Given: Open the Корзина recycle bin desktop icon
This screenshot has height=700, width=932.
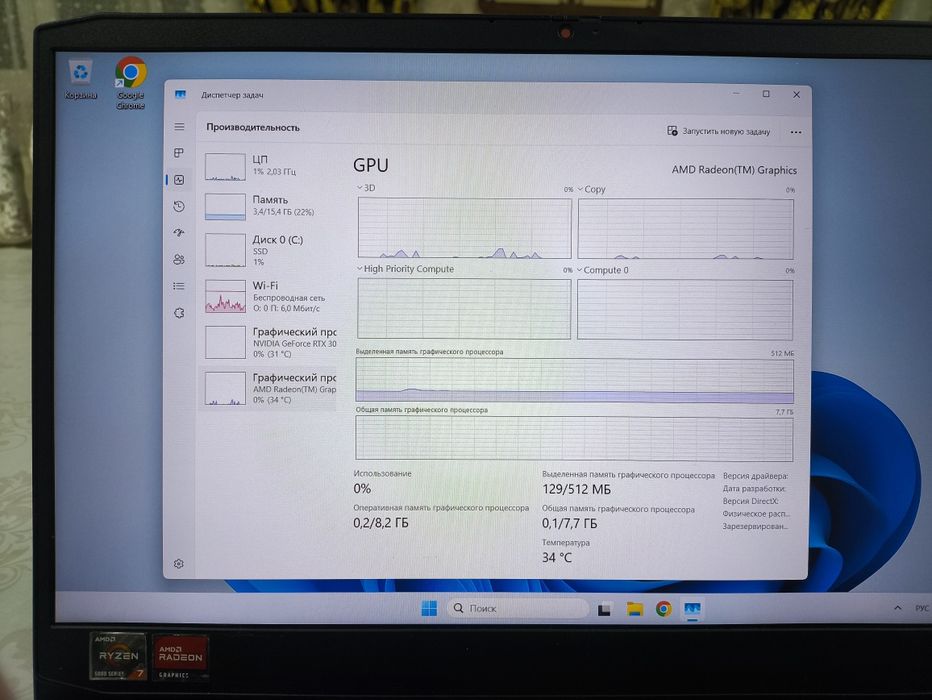Looking at the screenshot, I should coord(80,80).
